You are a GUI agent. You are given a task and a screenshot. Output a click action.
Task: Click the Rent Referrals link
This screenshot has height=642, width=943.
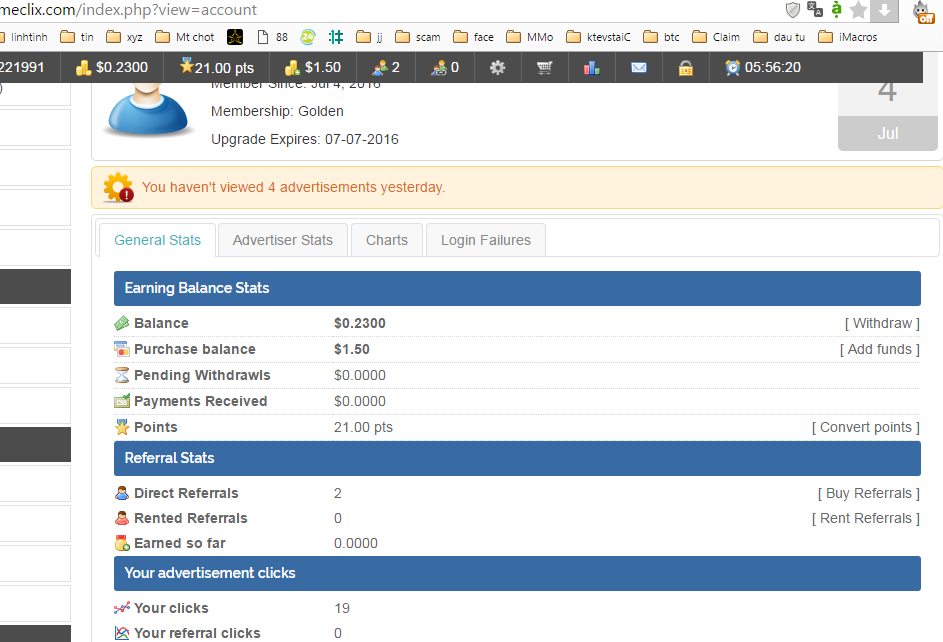click(865, 518)
